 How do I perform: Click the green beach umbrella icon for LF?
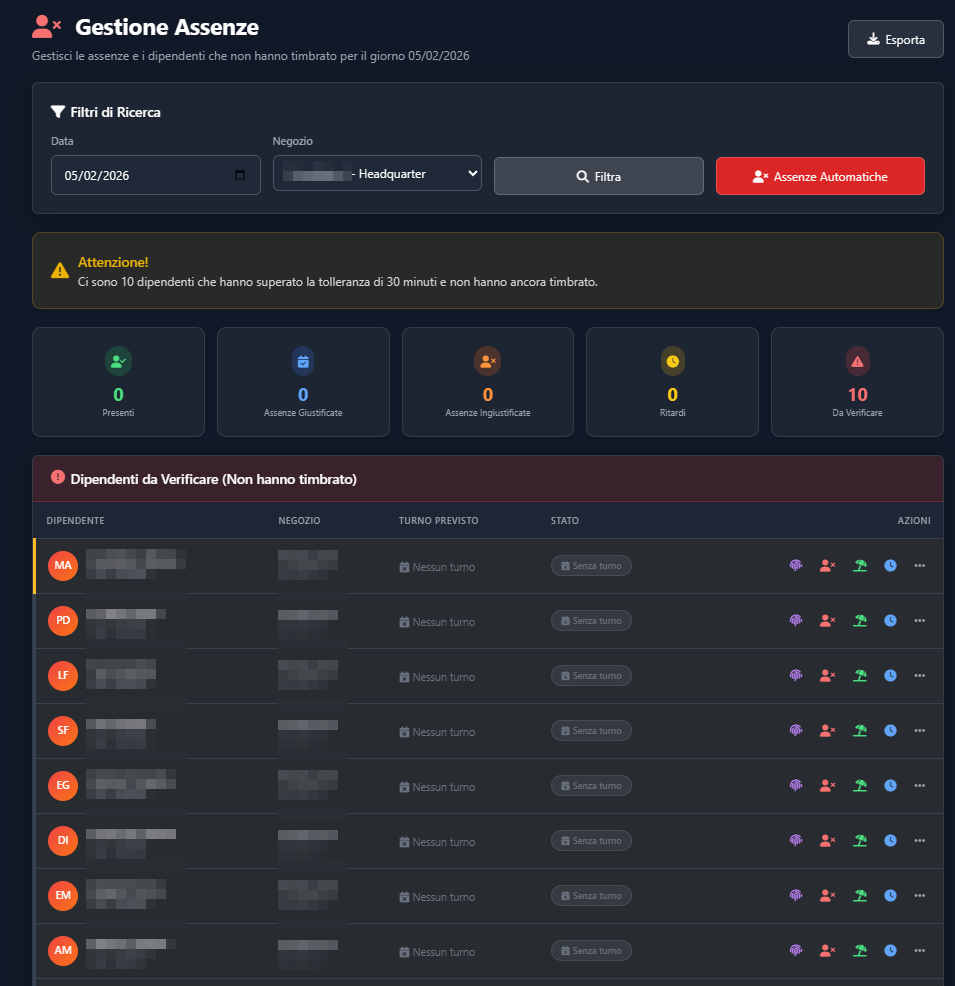[x=859, y=676]
